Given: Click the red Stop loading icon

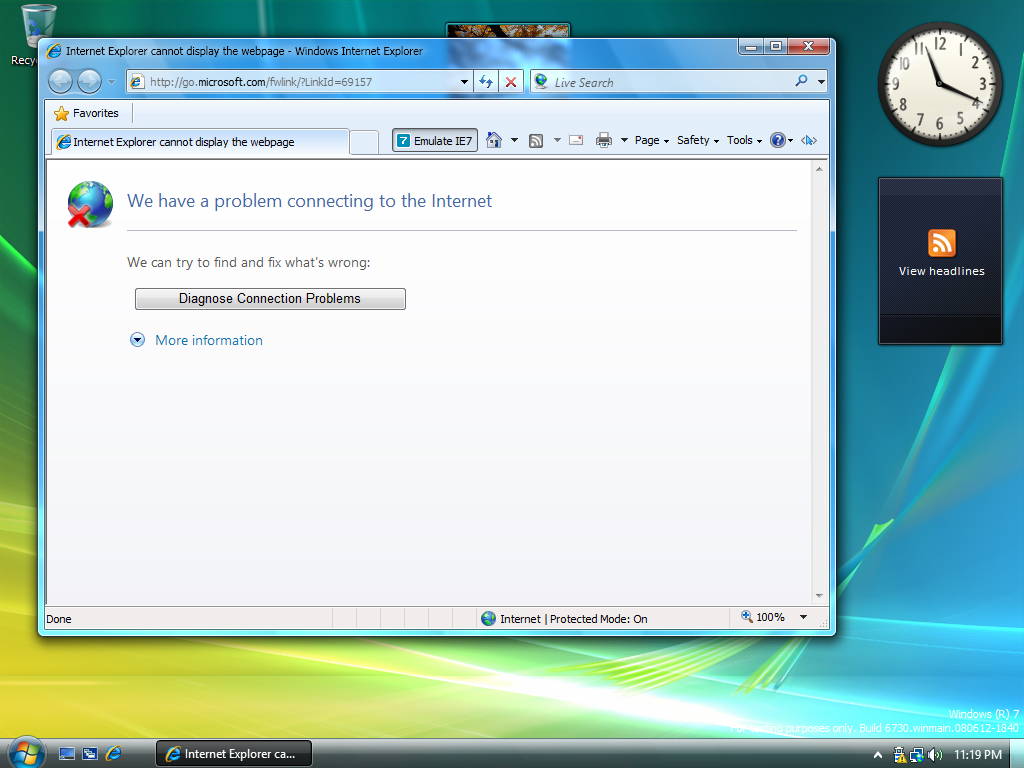Looking at the screenshot, I should coord(511,82).
